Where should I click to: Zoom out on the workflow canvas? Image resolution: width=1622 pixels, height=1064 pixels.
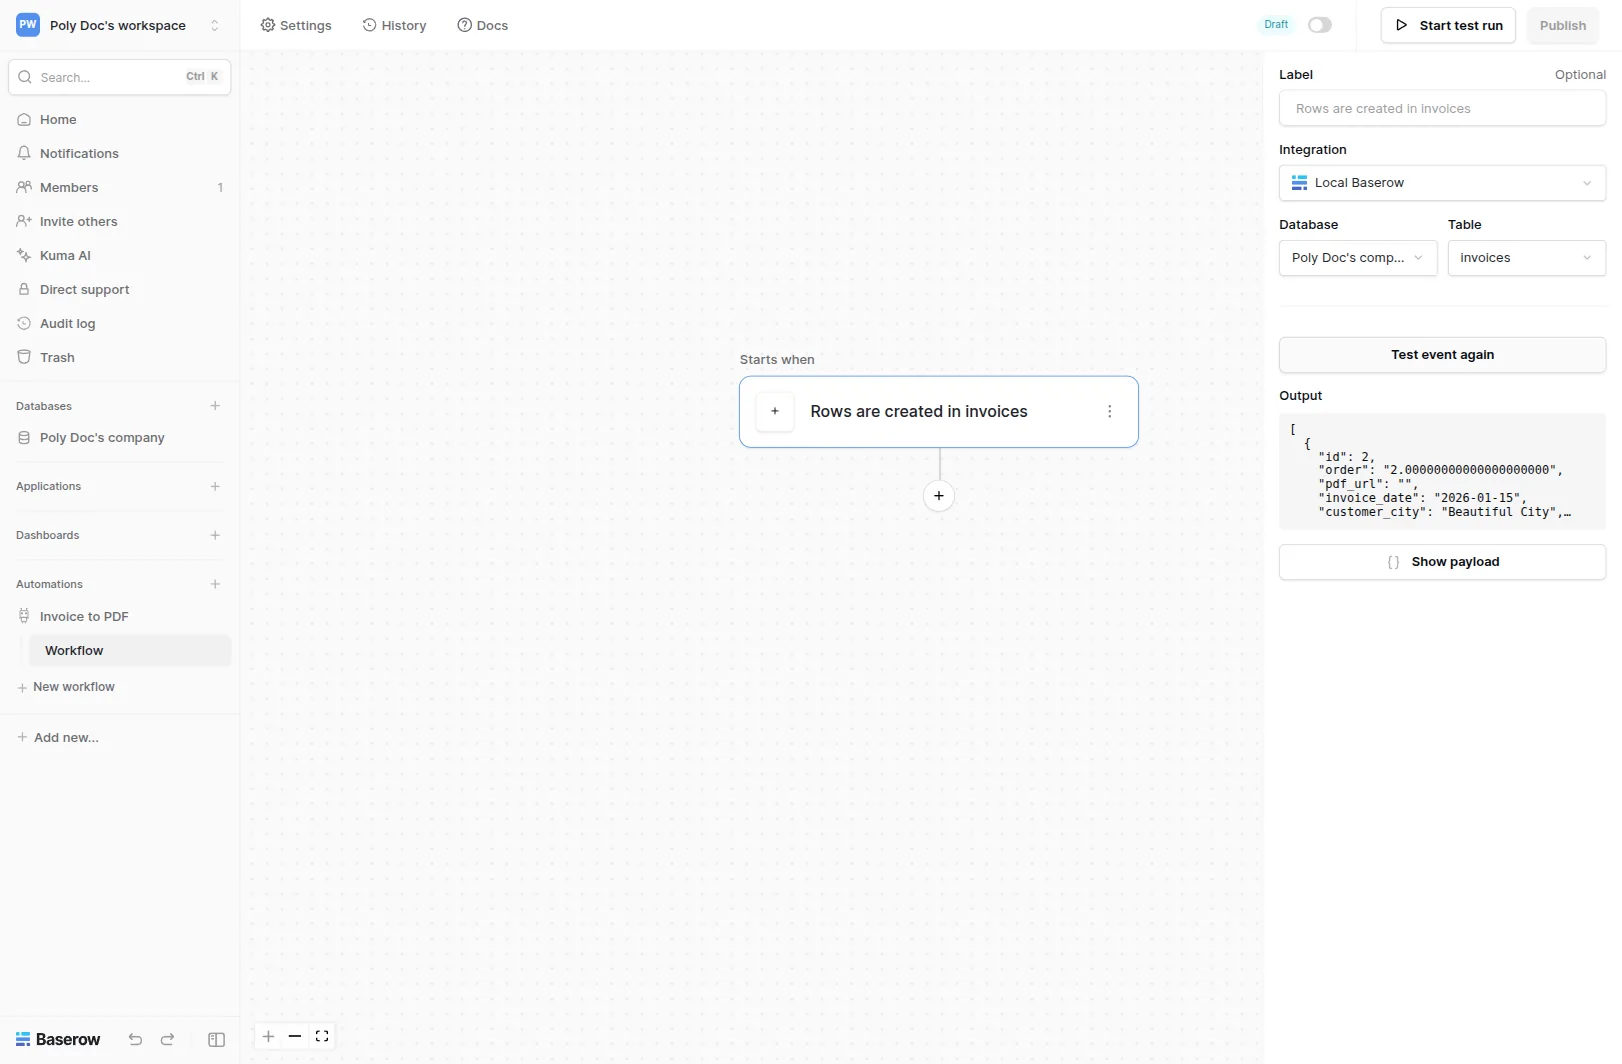pyautogui.click(x=295, y=1036)
